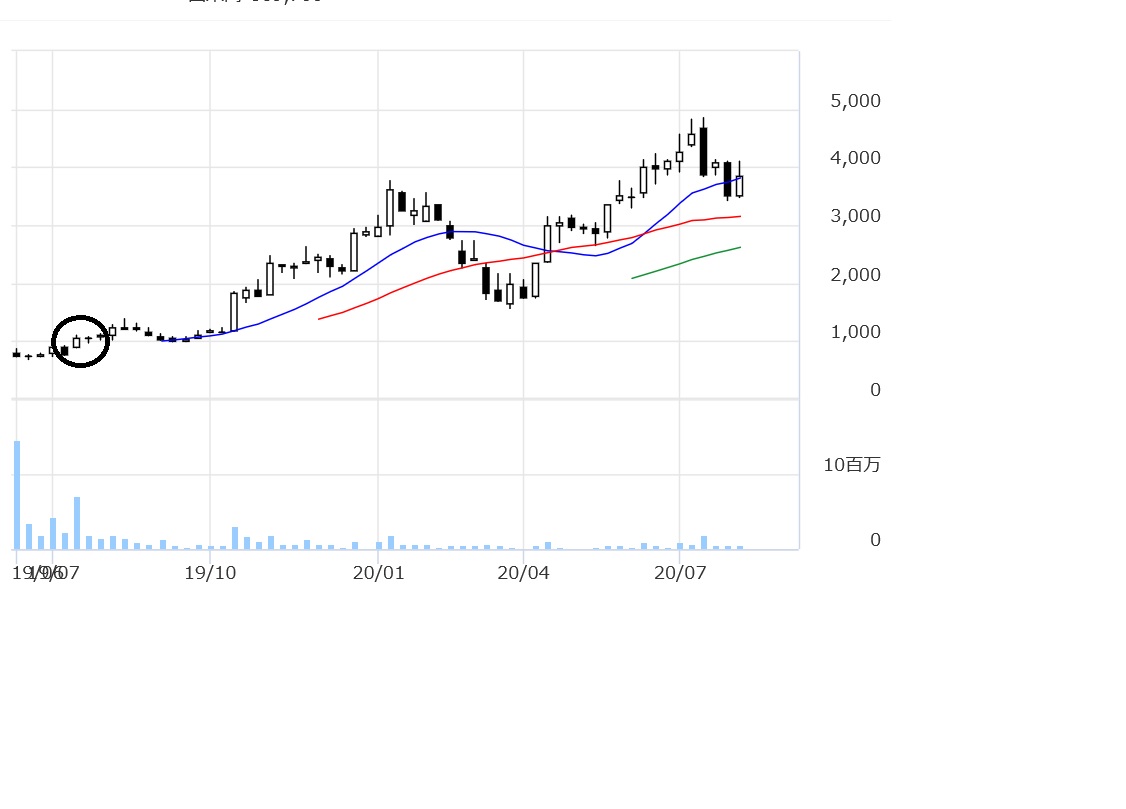Click the 0 label on the volume axis
The height and width of the screenshot is (809, 1126).
(x=875, y=540)
